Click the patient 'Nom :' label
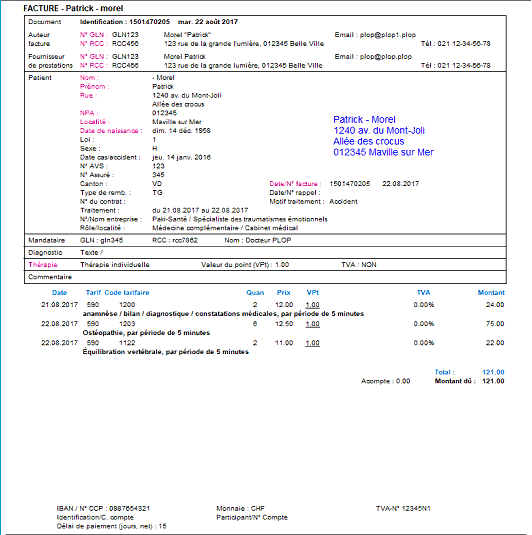 coord(89,78)
